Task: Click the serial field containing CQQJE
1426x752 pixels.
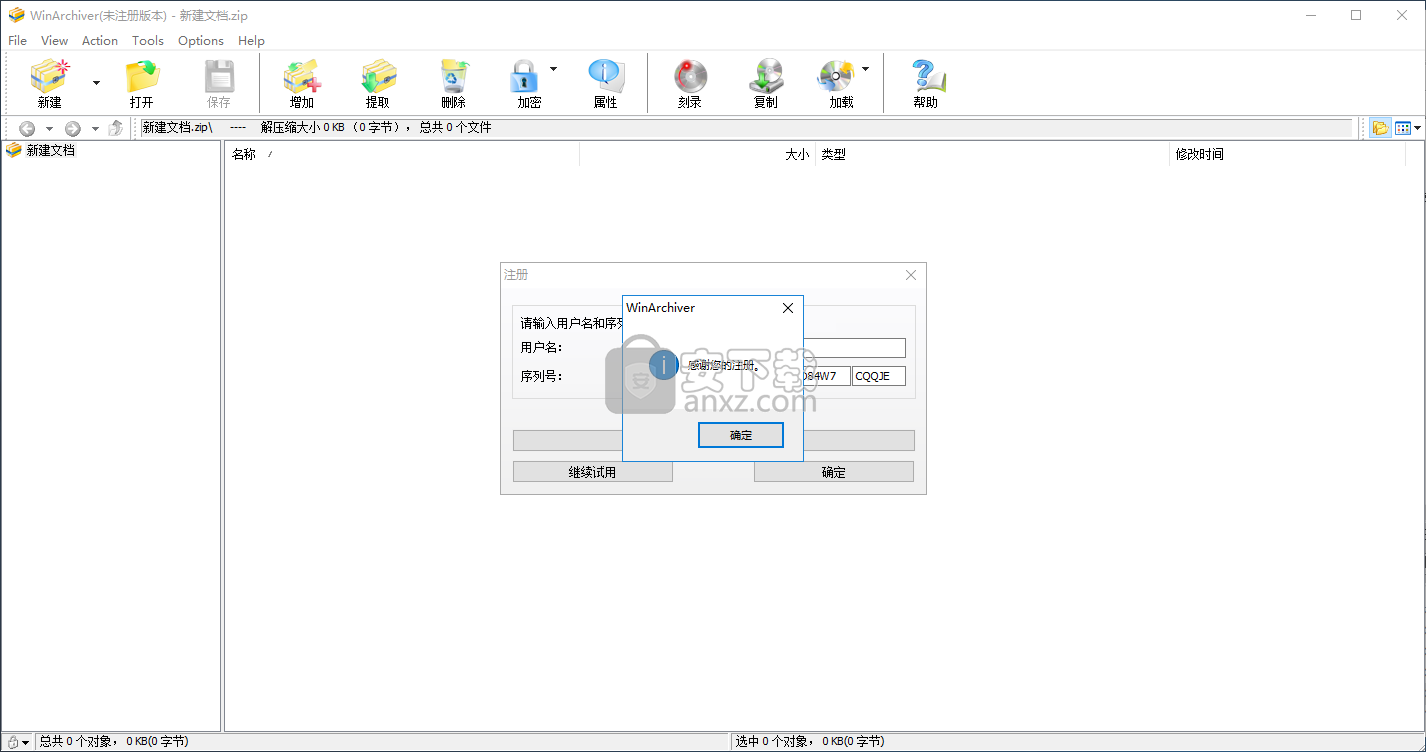Action: click(879, 376)
